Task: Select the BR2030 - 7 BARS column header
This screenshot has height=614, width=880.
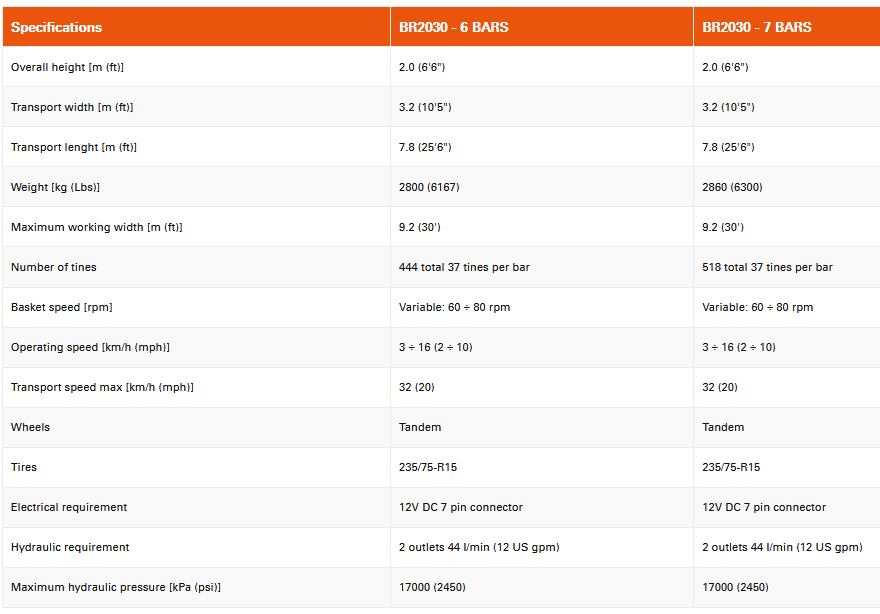Action: [757, 27]
